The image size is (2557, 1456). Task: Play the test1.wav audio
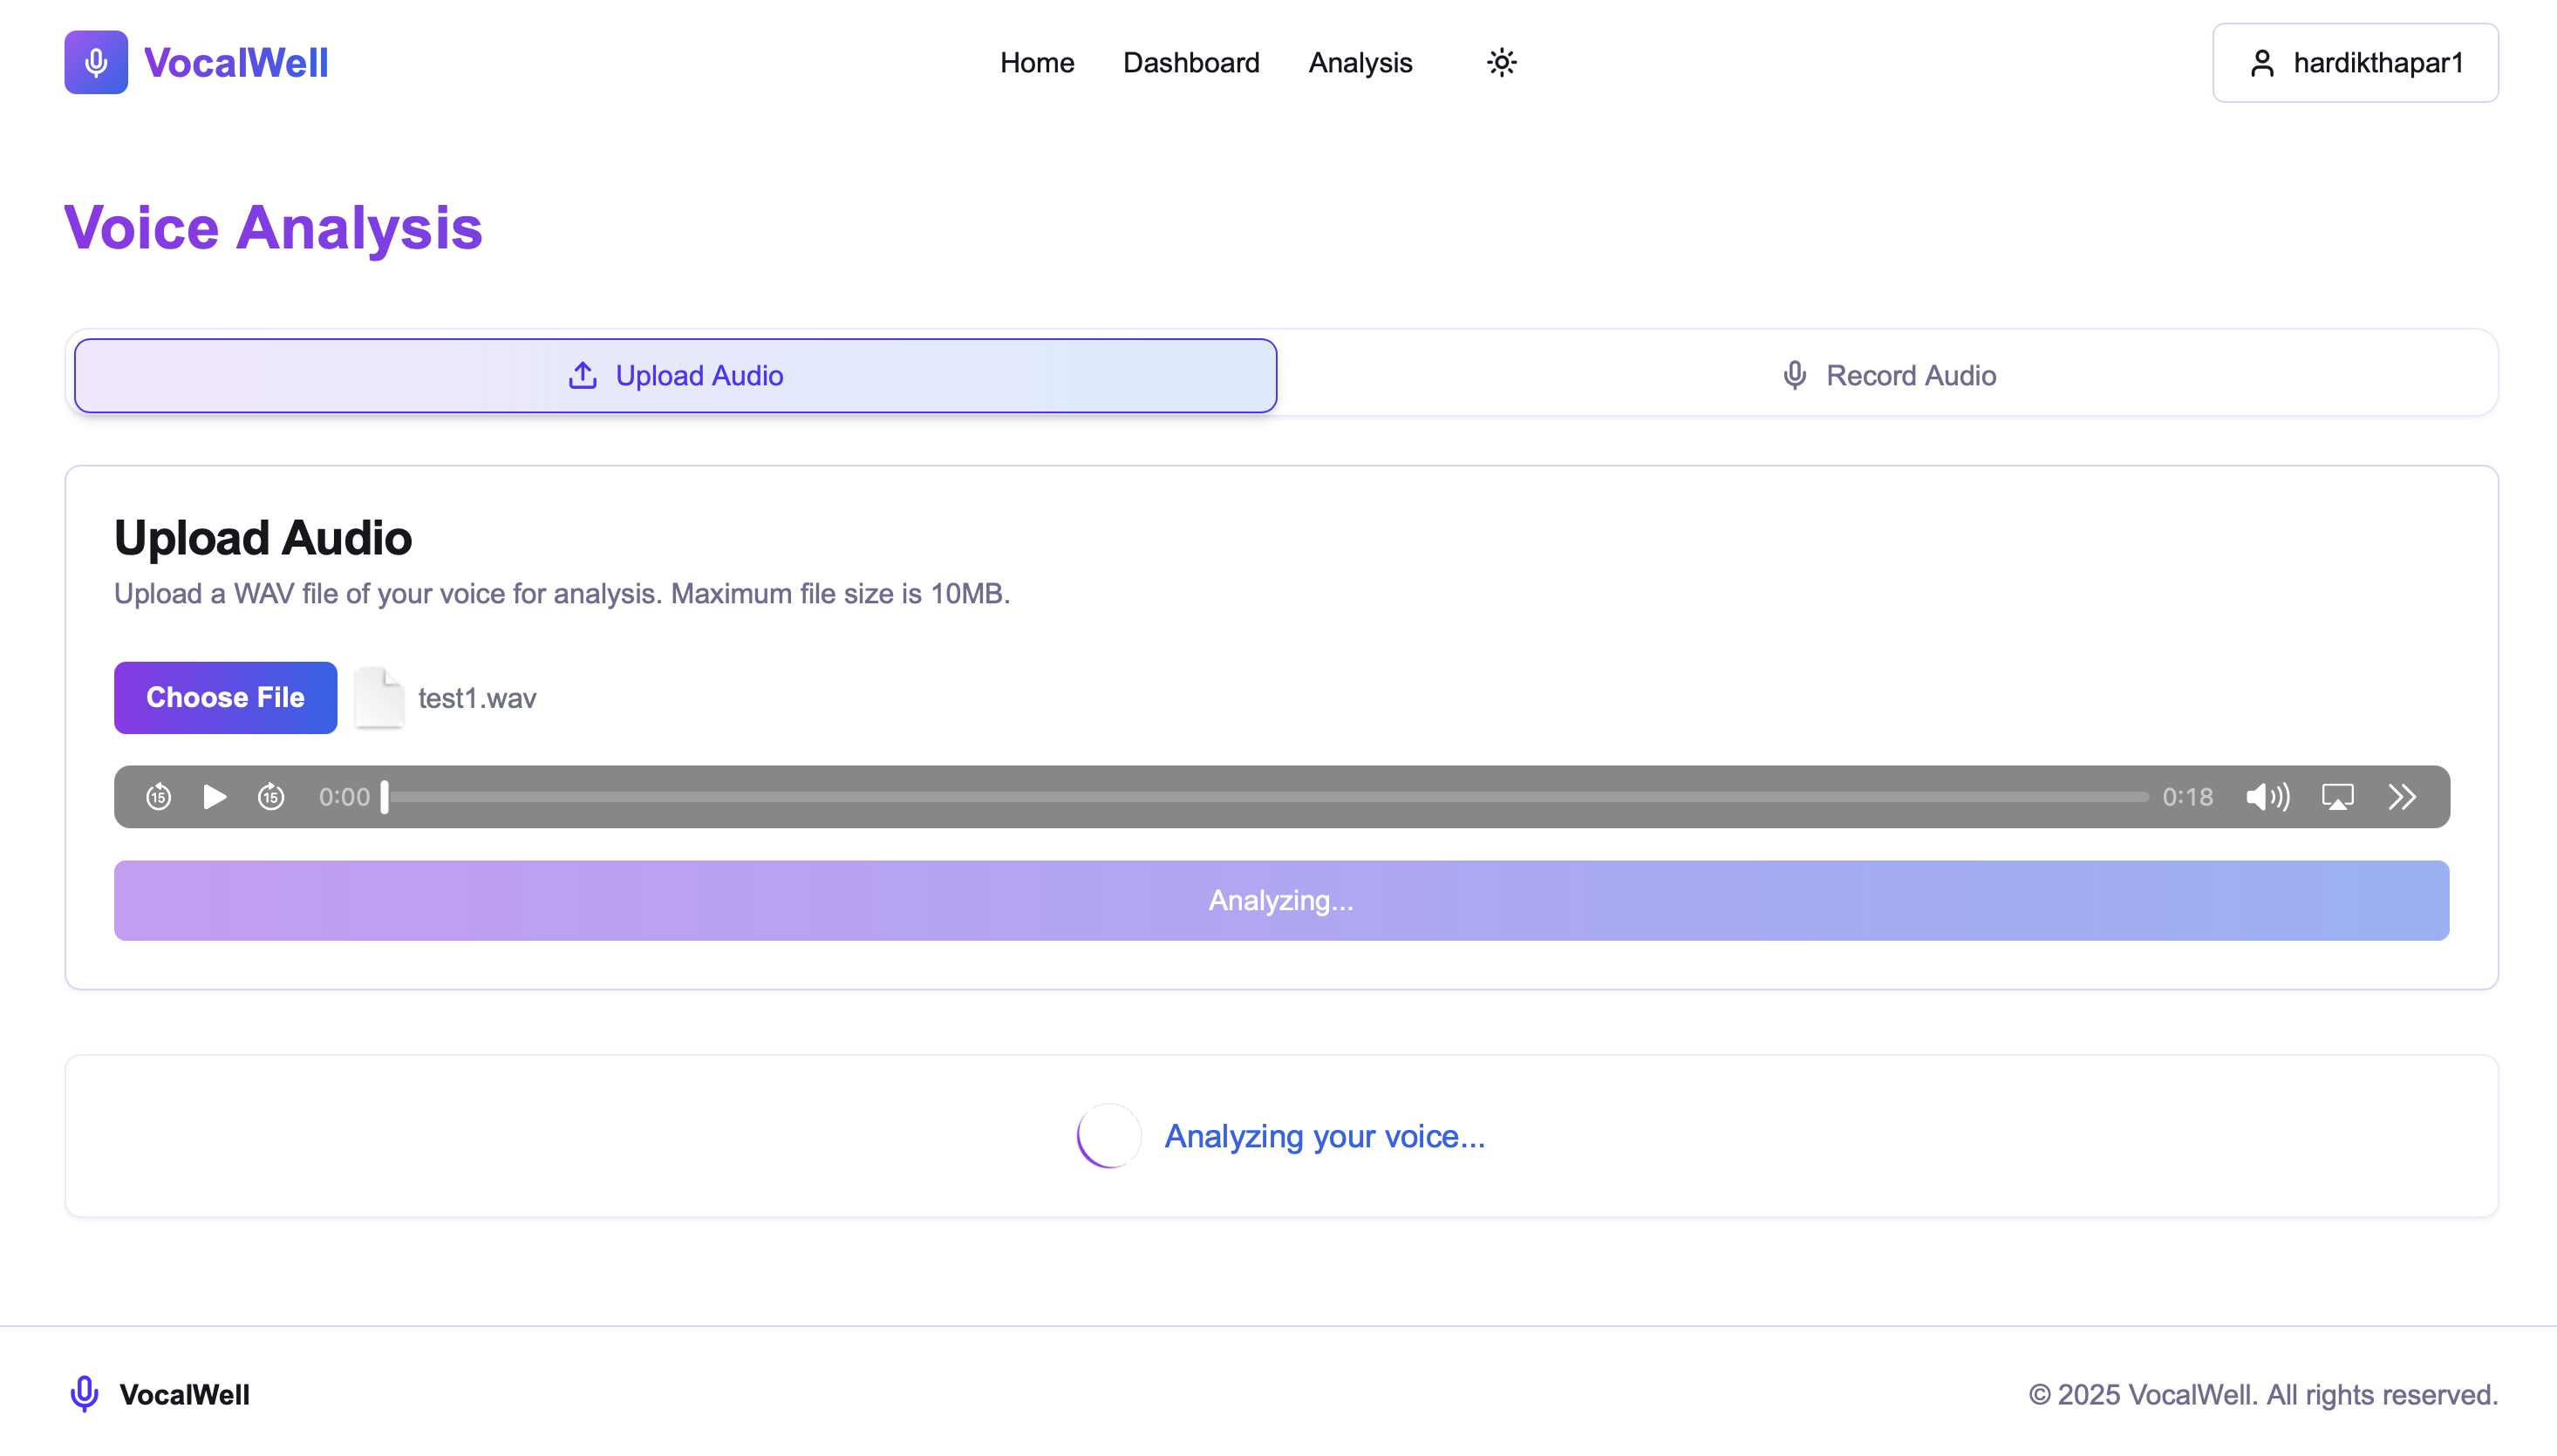214,797
